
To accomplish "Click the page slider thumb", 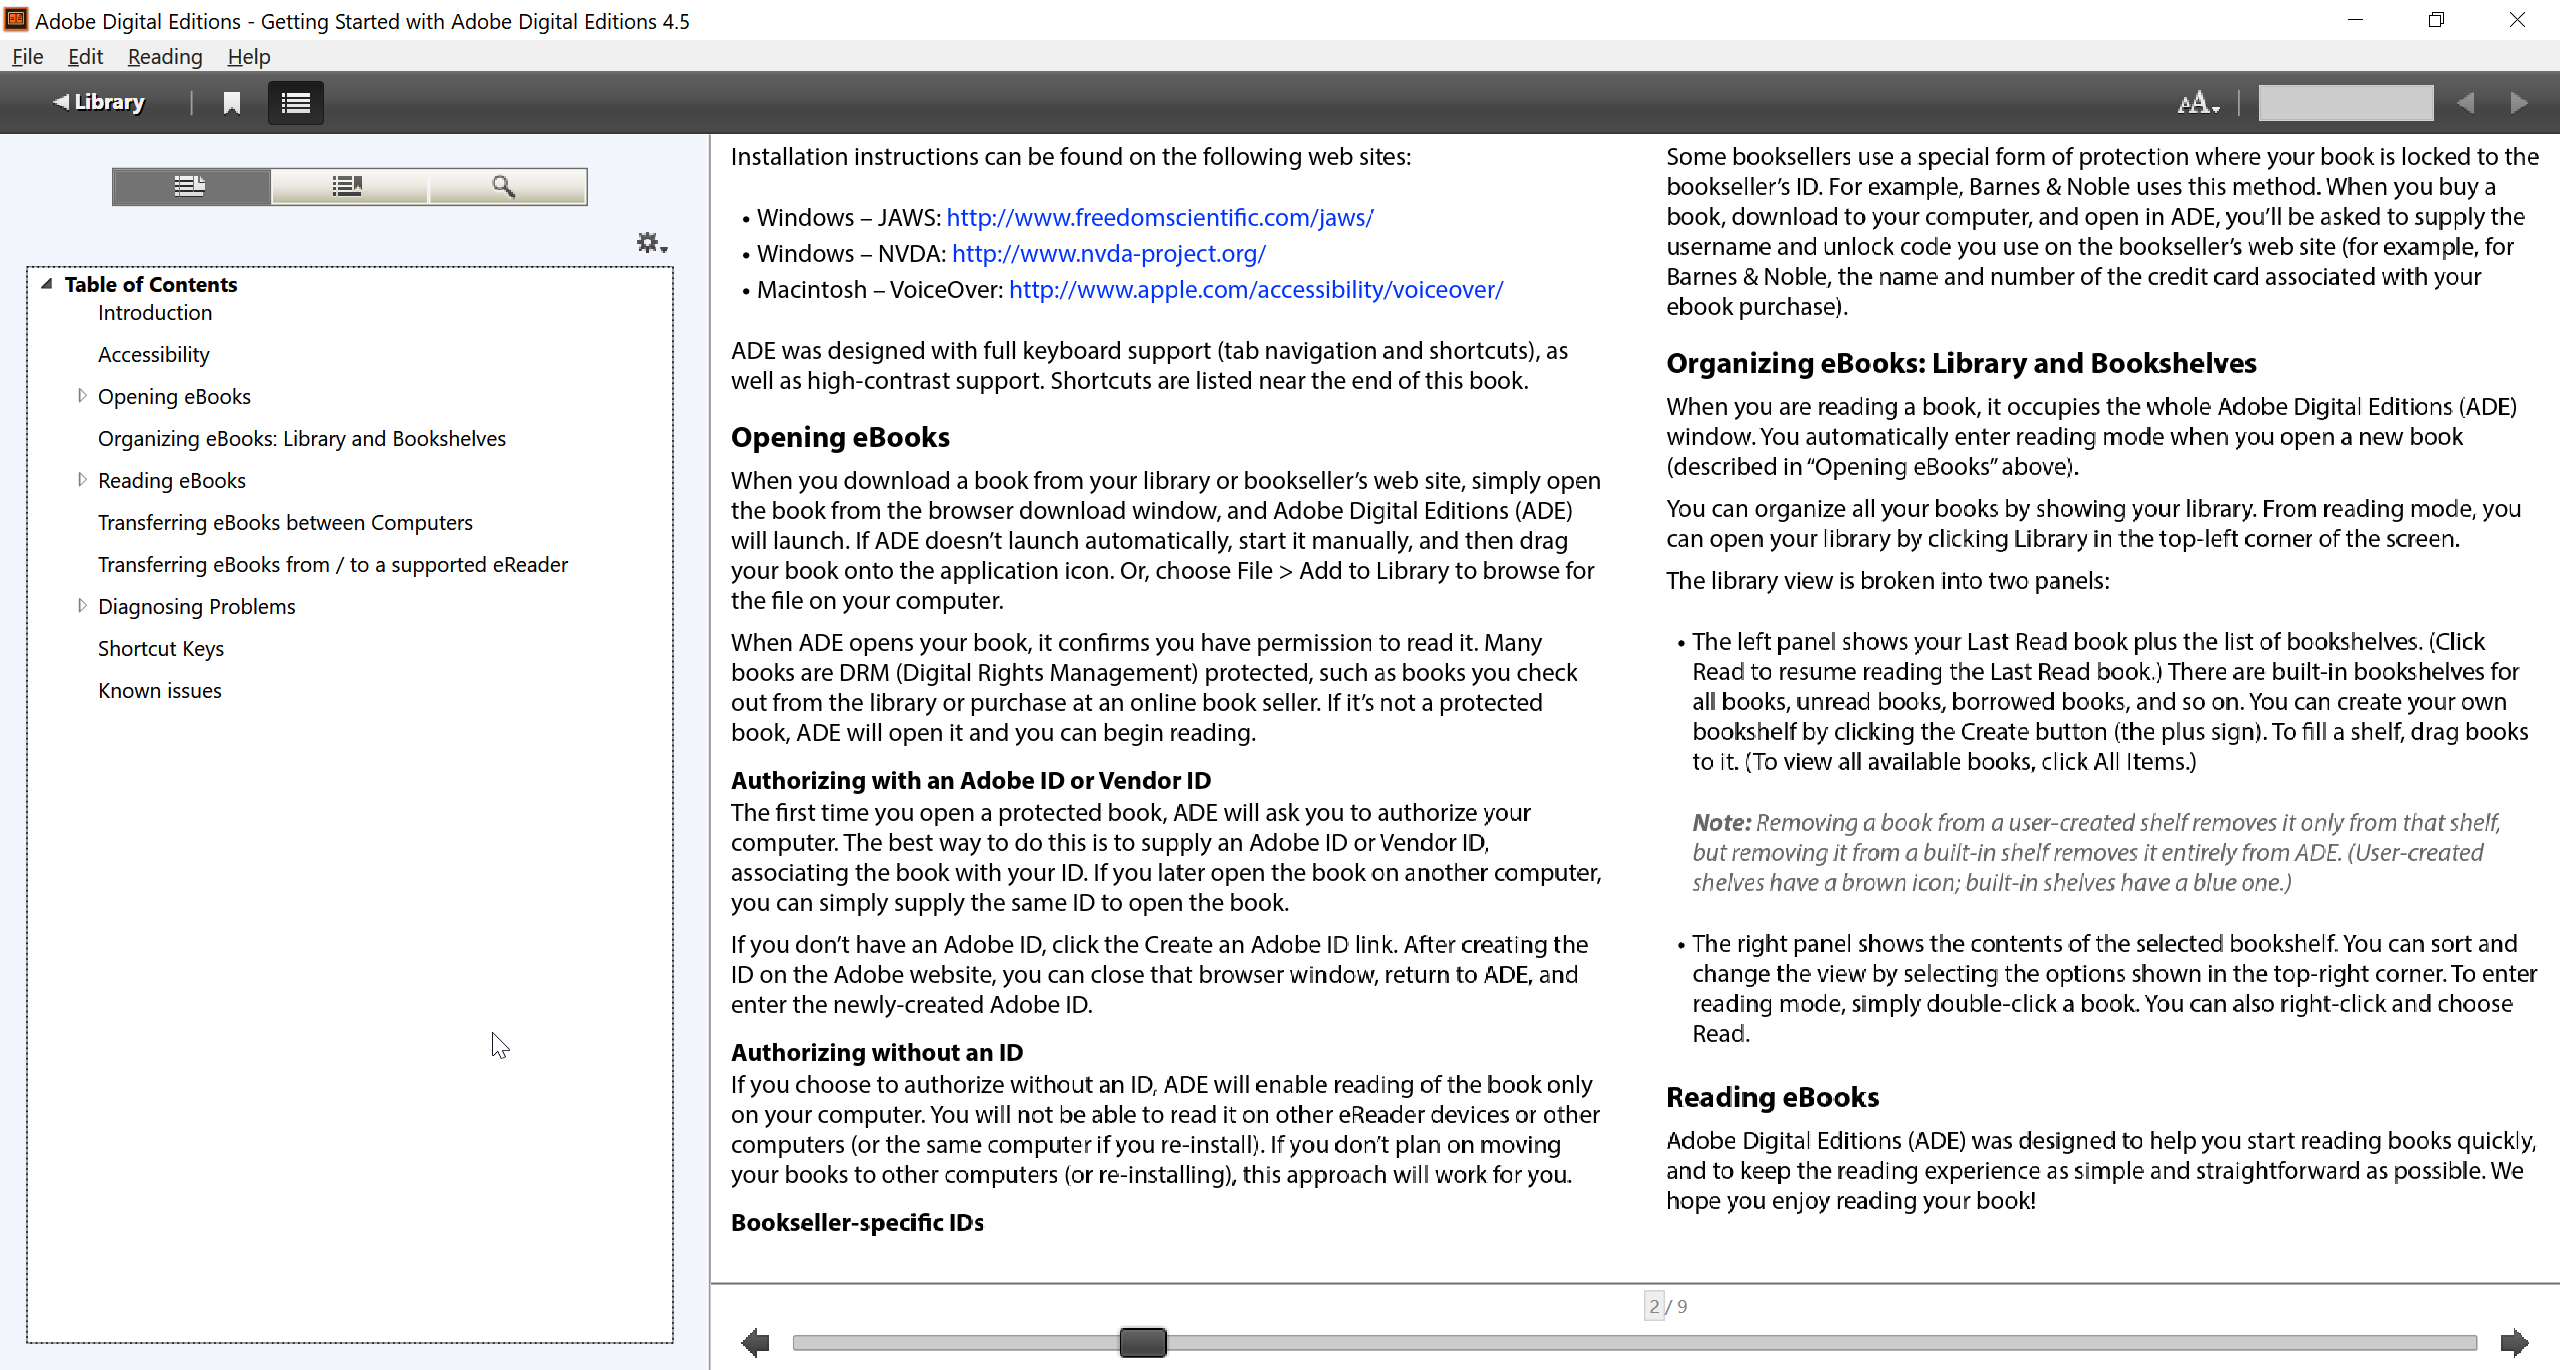I will [1143, 1342].
